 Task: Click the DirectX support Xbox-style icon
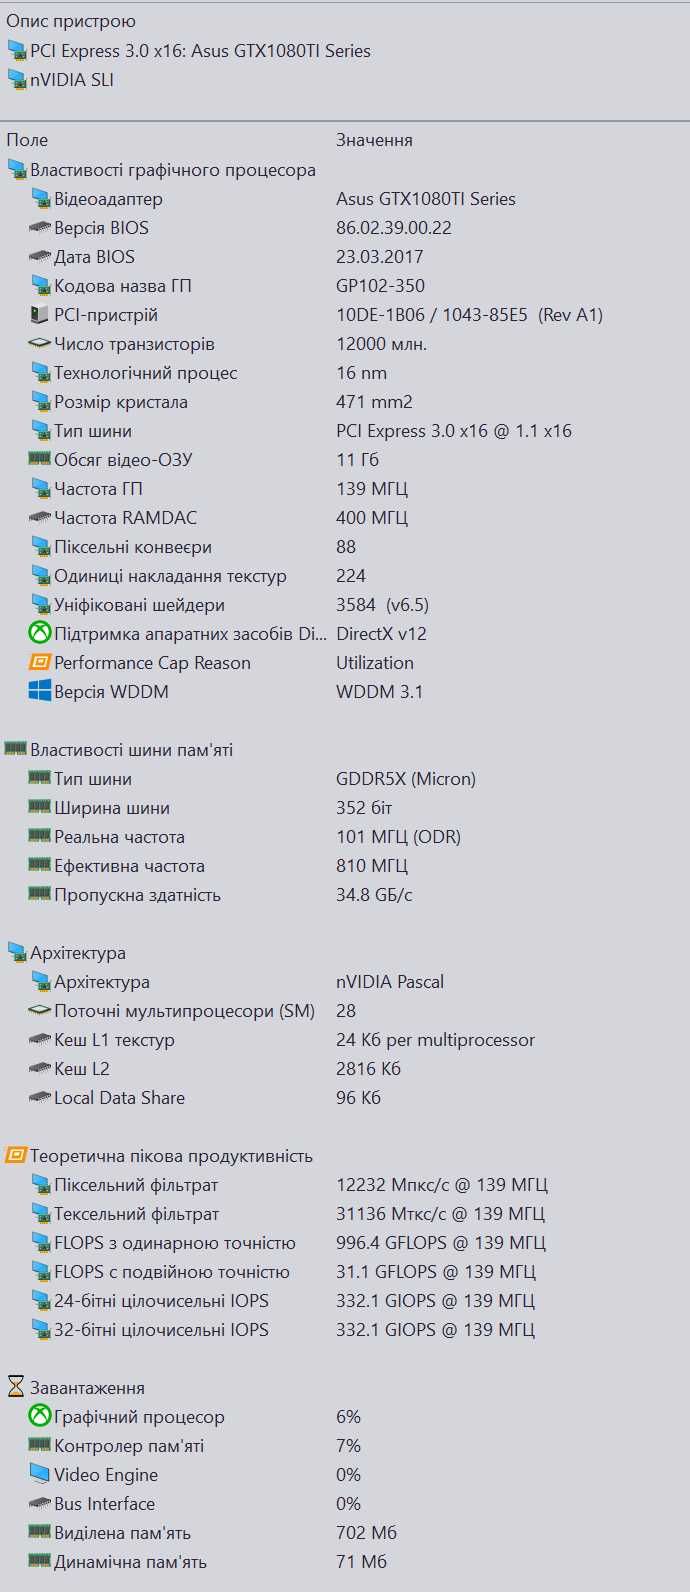40,633
